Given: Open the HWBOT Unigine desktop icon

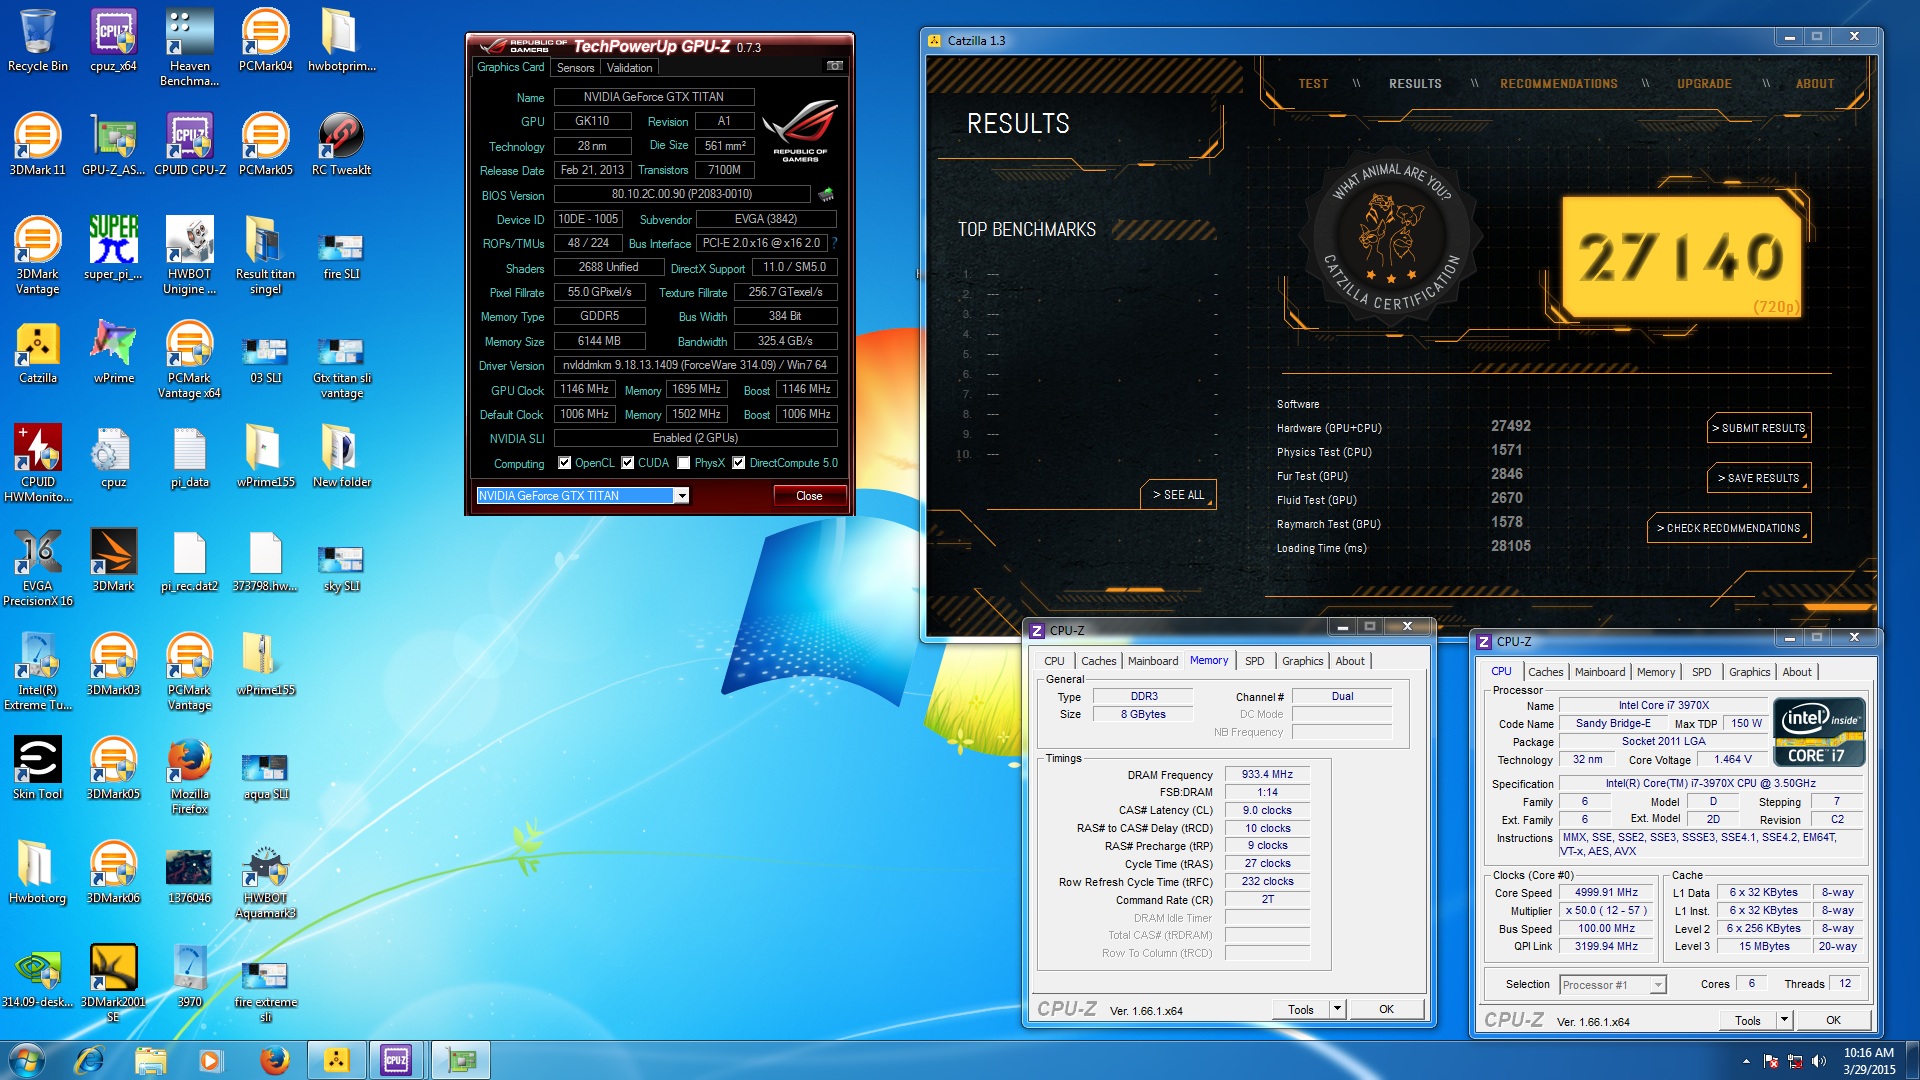Looking at the screenshot, I should pos(189,256).
